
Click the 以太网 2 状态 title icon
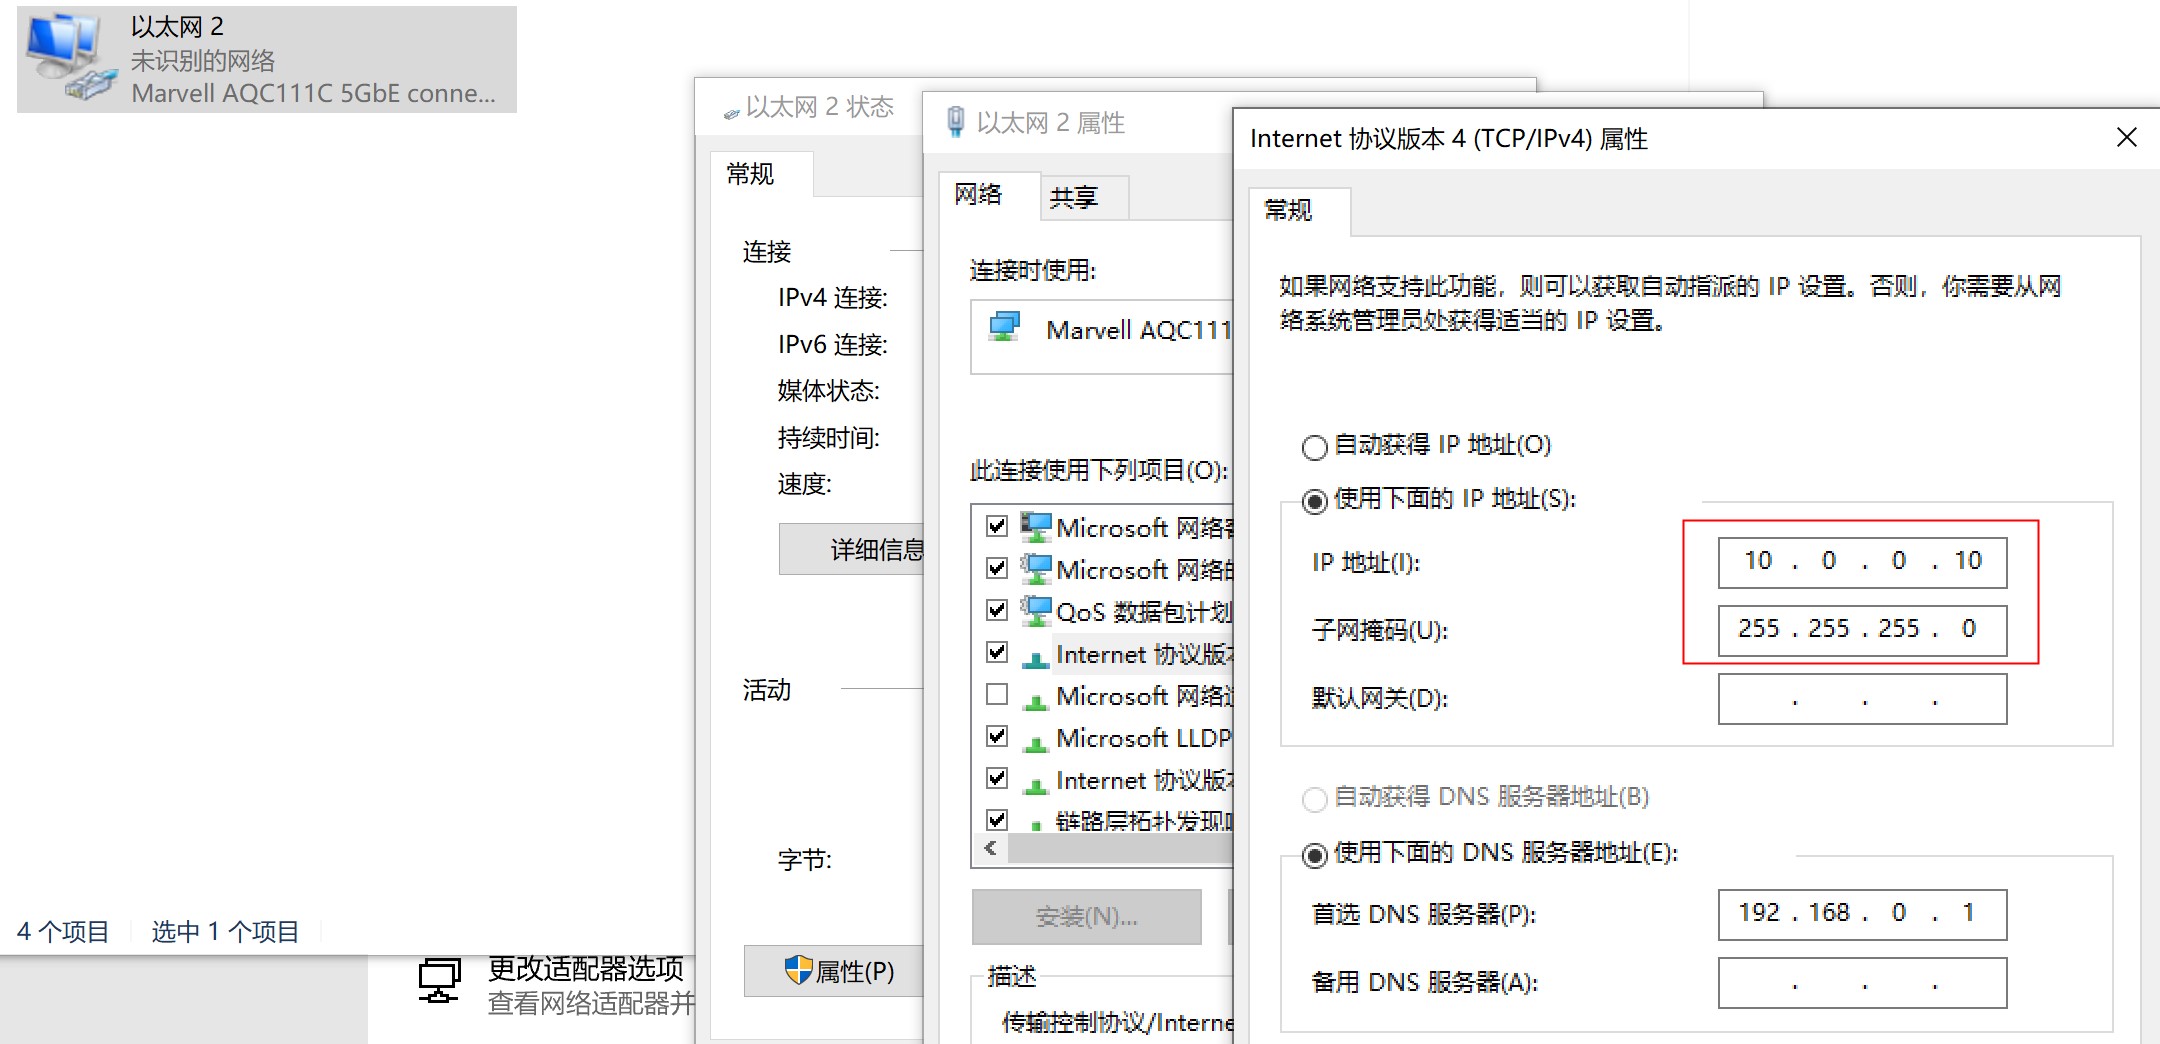[x=731, y=113]
